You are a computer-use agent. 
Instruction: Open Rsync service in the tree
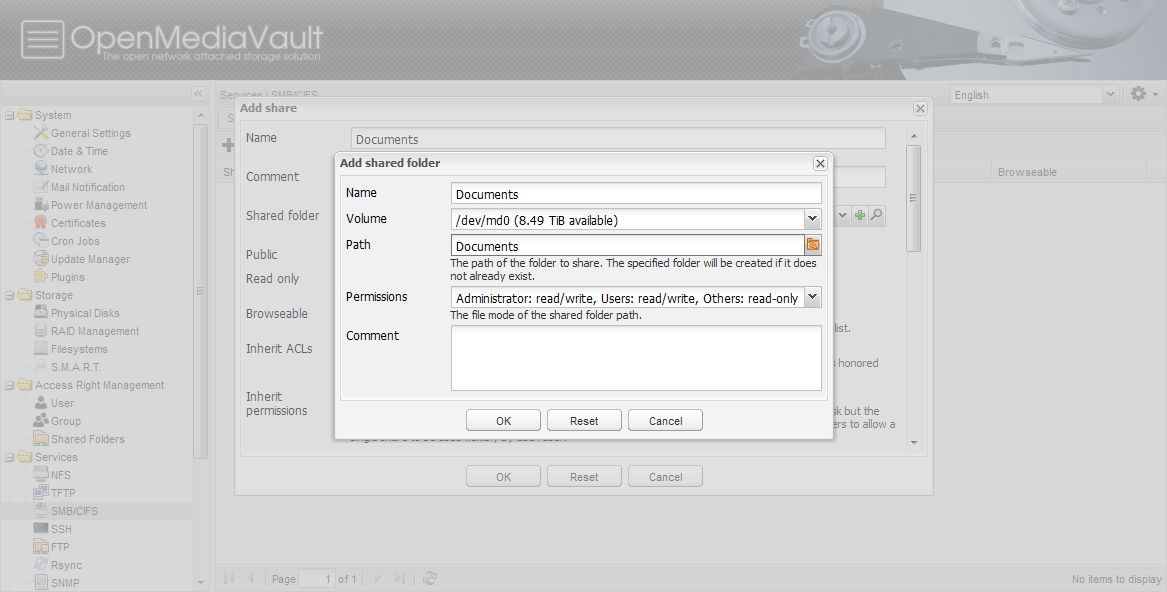pos(66,565)
